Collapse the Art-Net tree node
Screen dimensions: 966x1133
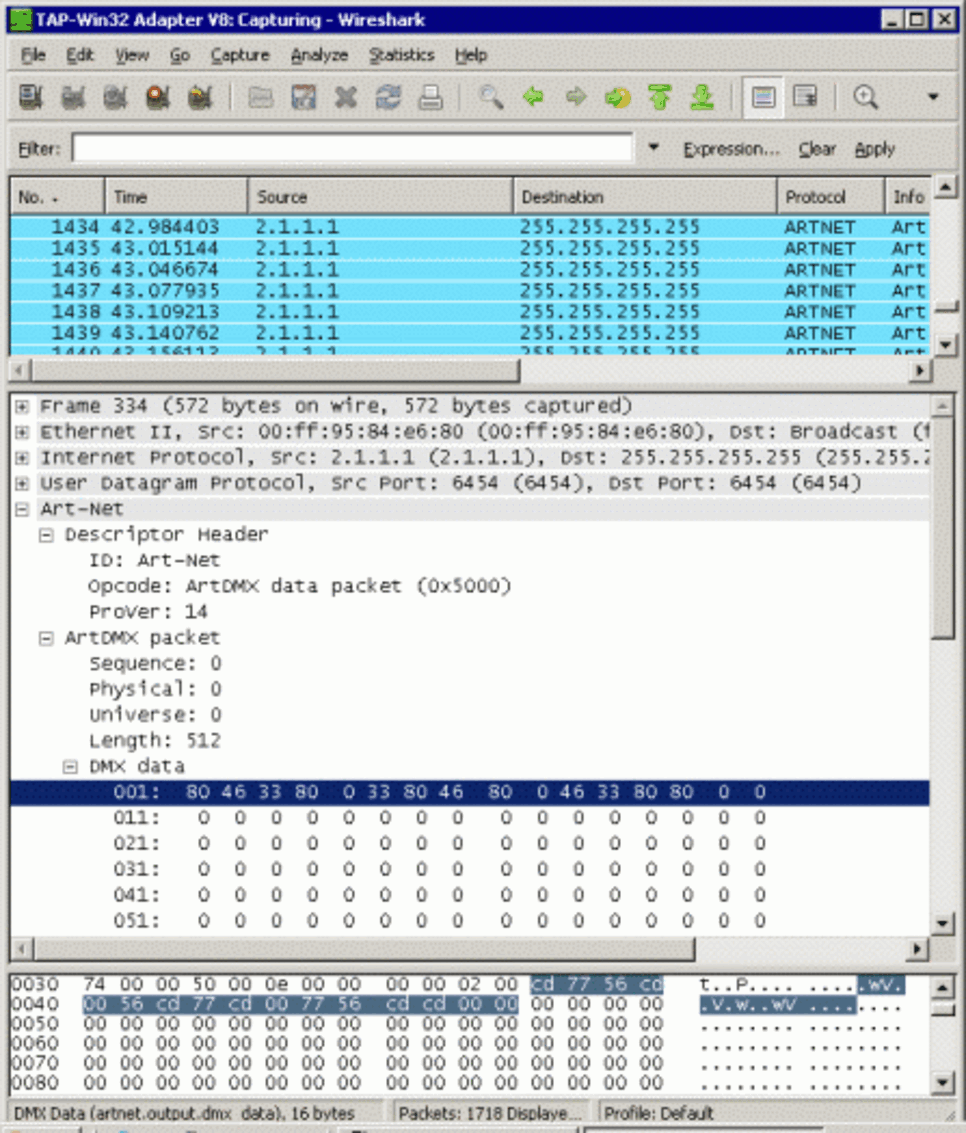click(22, 509)
